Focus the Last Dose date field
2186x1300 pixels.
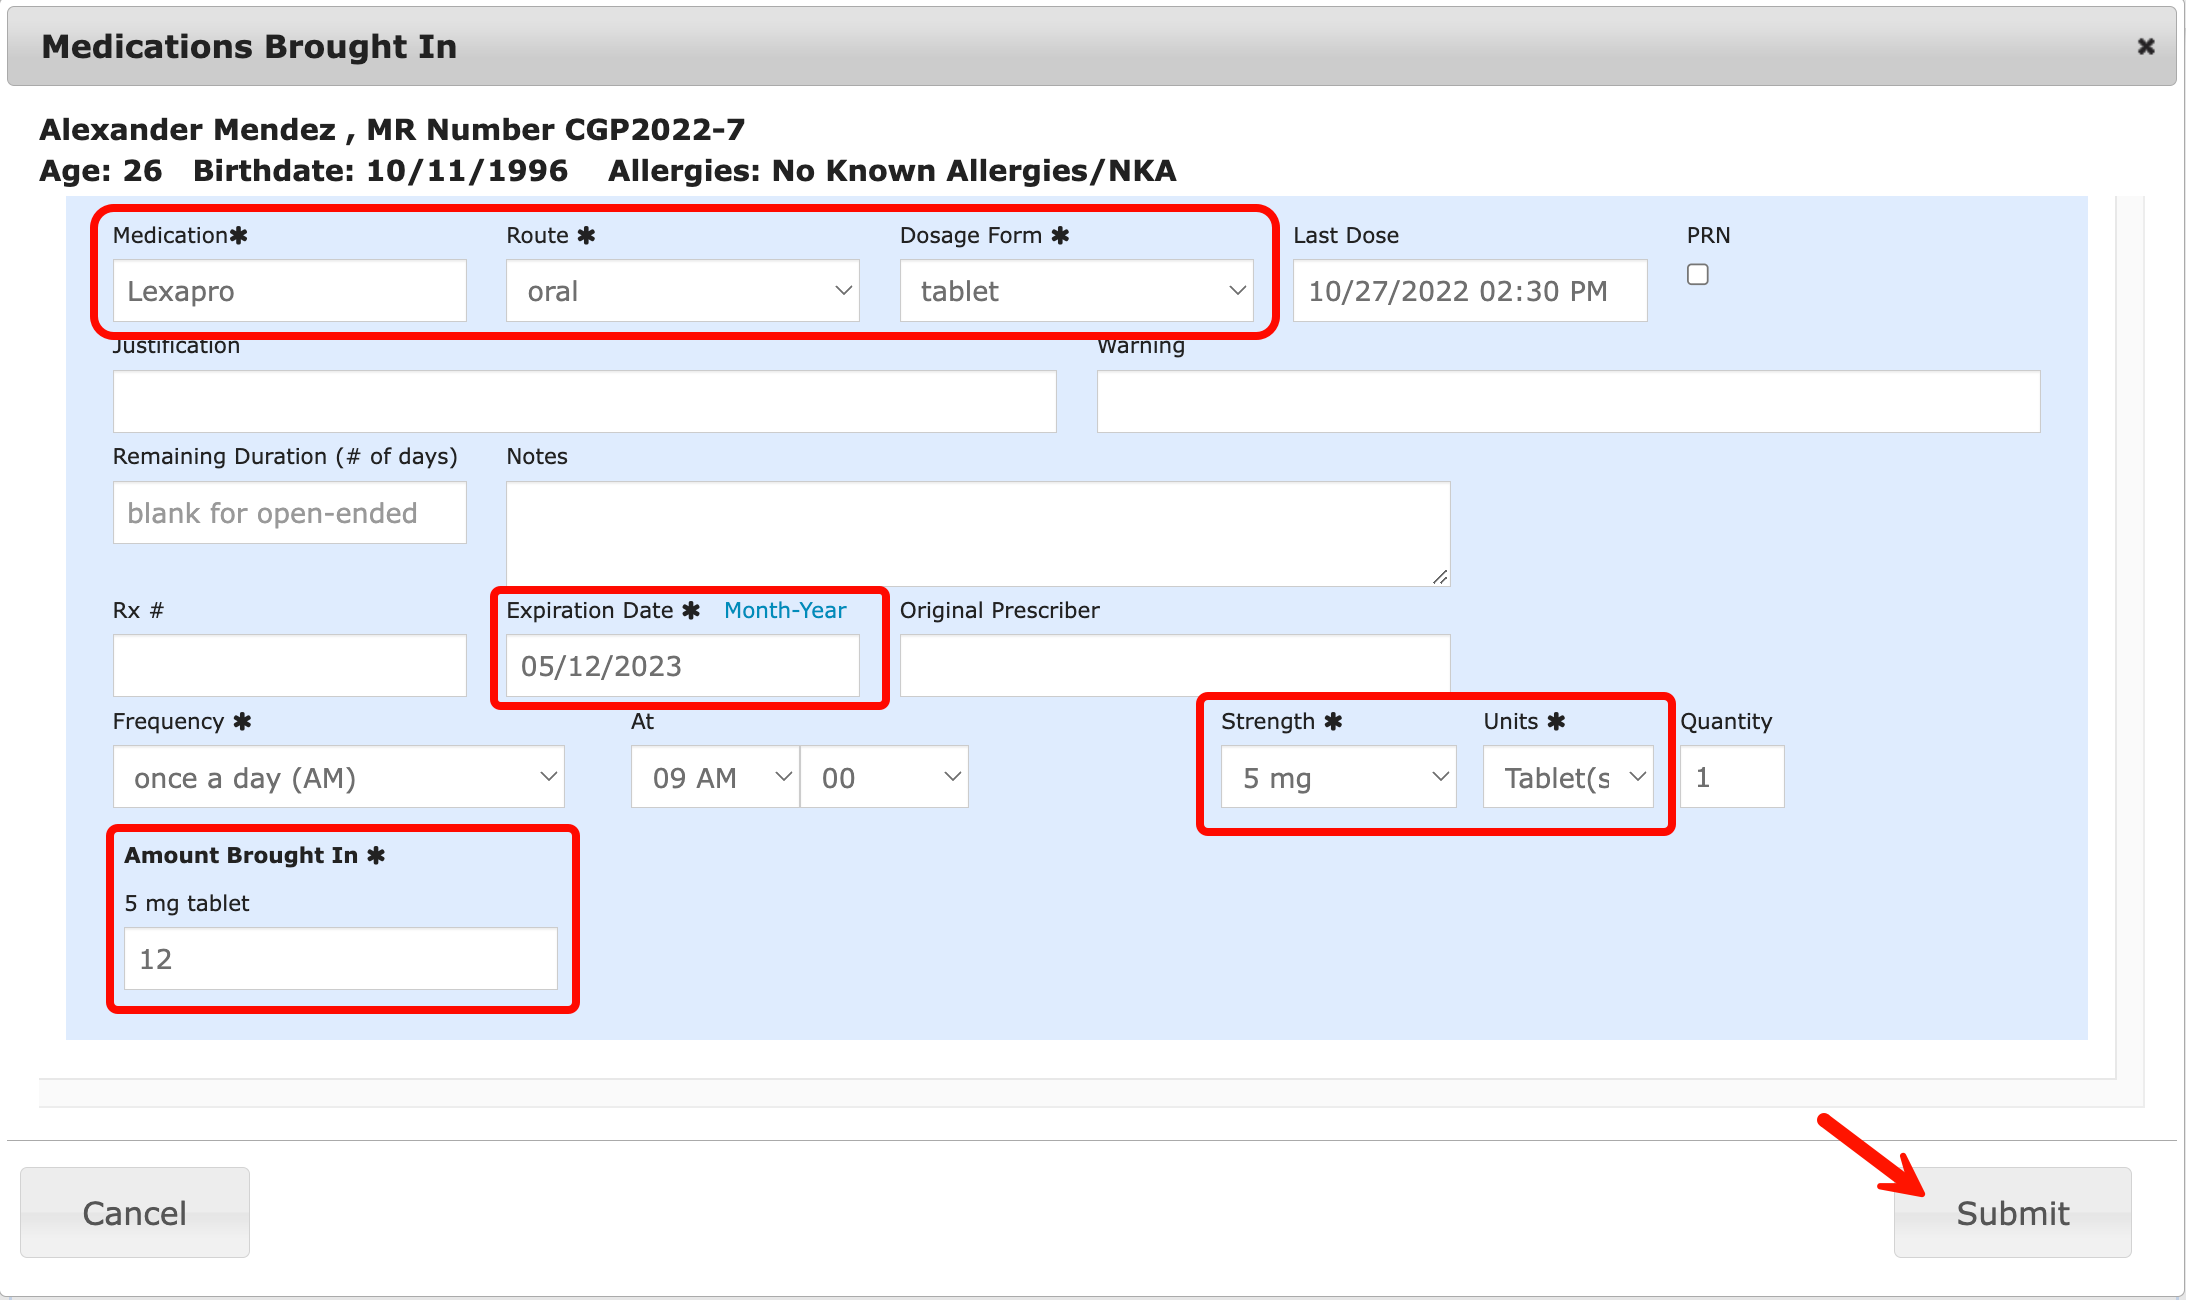(x=1469, y=291)
